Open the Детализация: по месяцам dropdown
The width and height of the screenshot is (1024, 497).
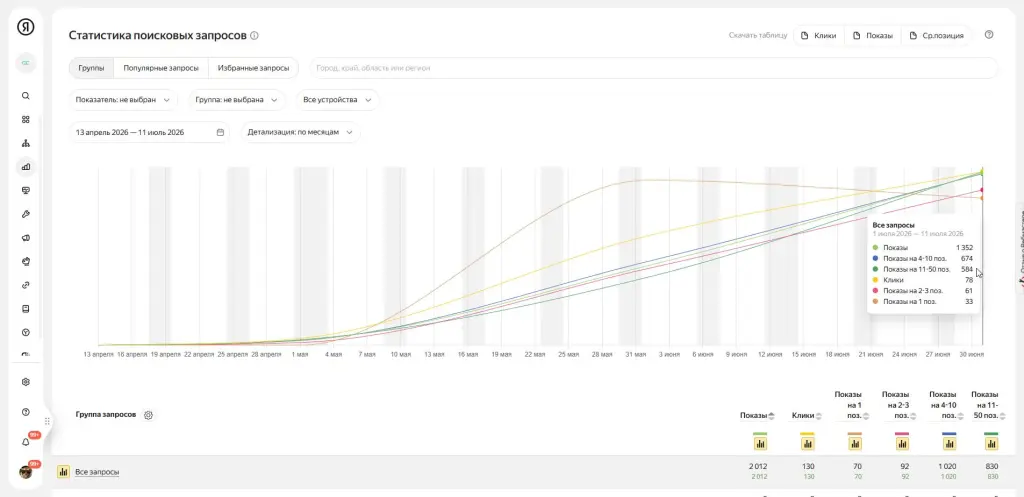coord(300,132)
